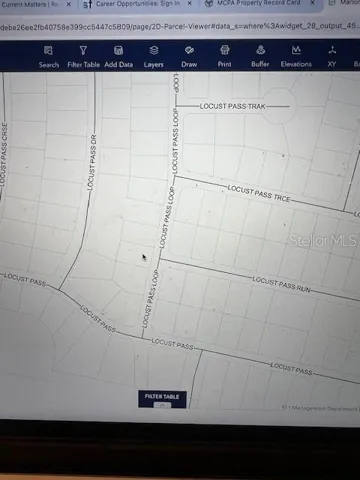Open the Search tool icon
The image size is (360, 480).
(49, 51)
